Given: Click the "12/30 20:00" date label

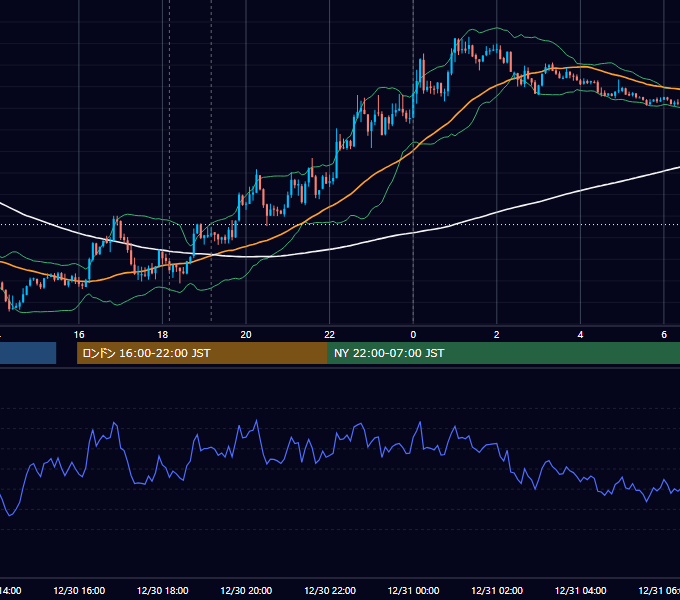Looking at the screenshot, I should point(246,590).
